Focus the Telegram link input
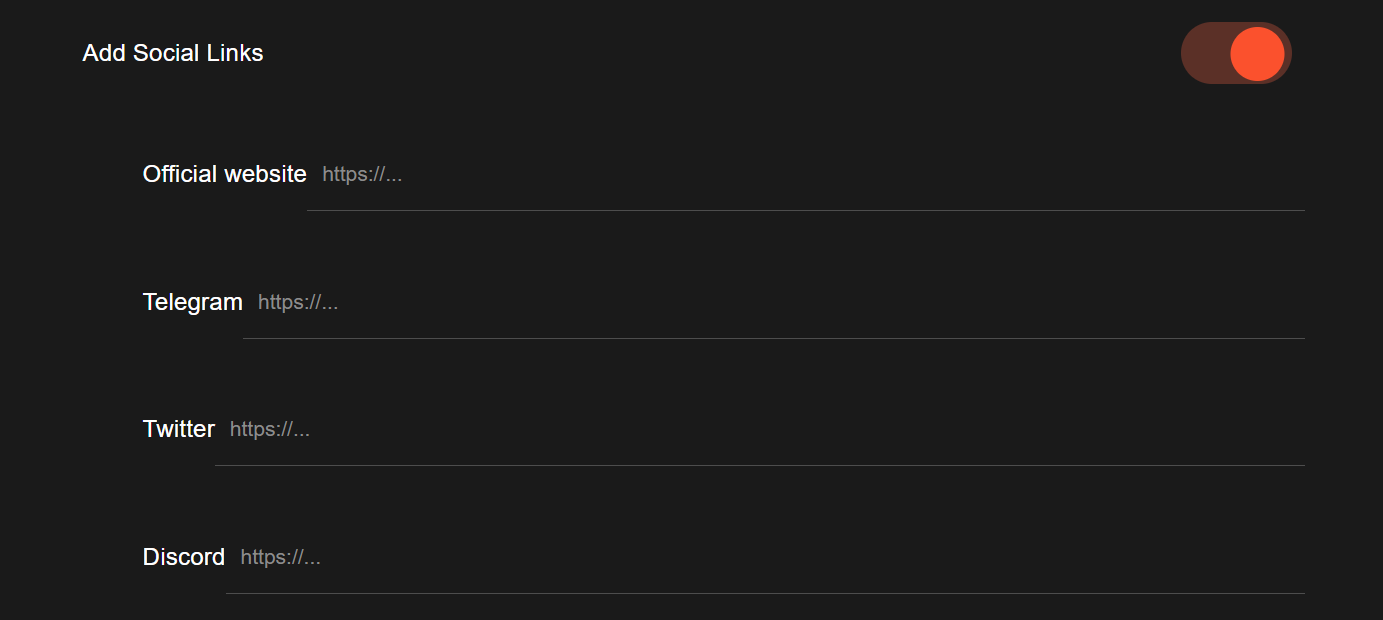 coord(773,302)
